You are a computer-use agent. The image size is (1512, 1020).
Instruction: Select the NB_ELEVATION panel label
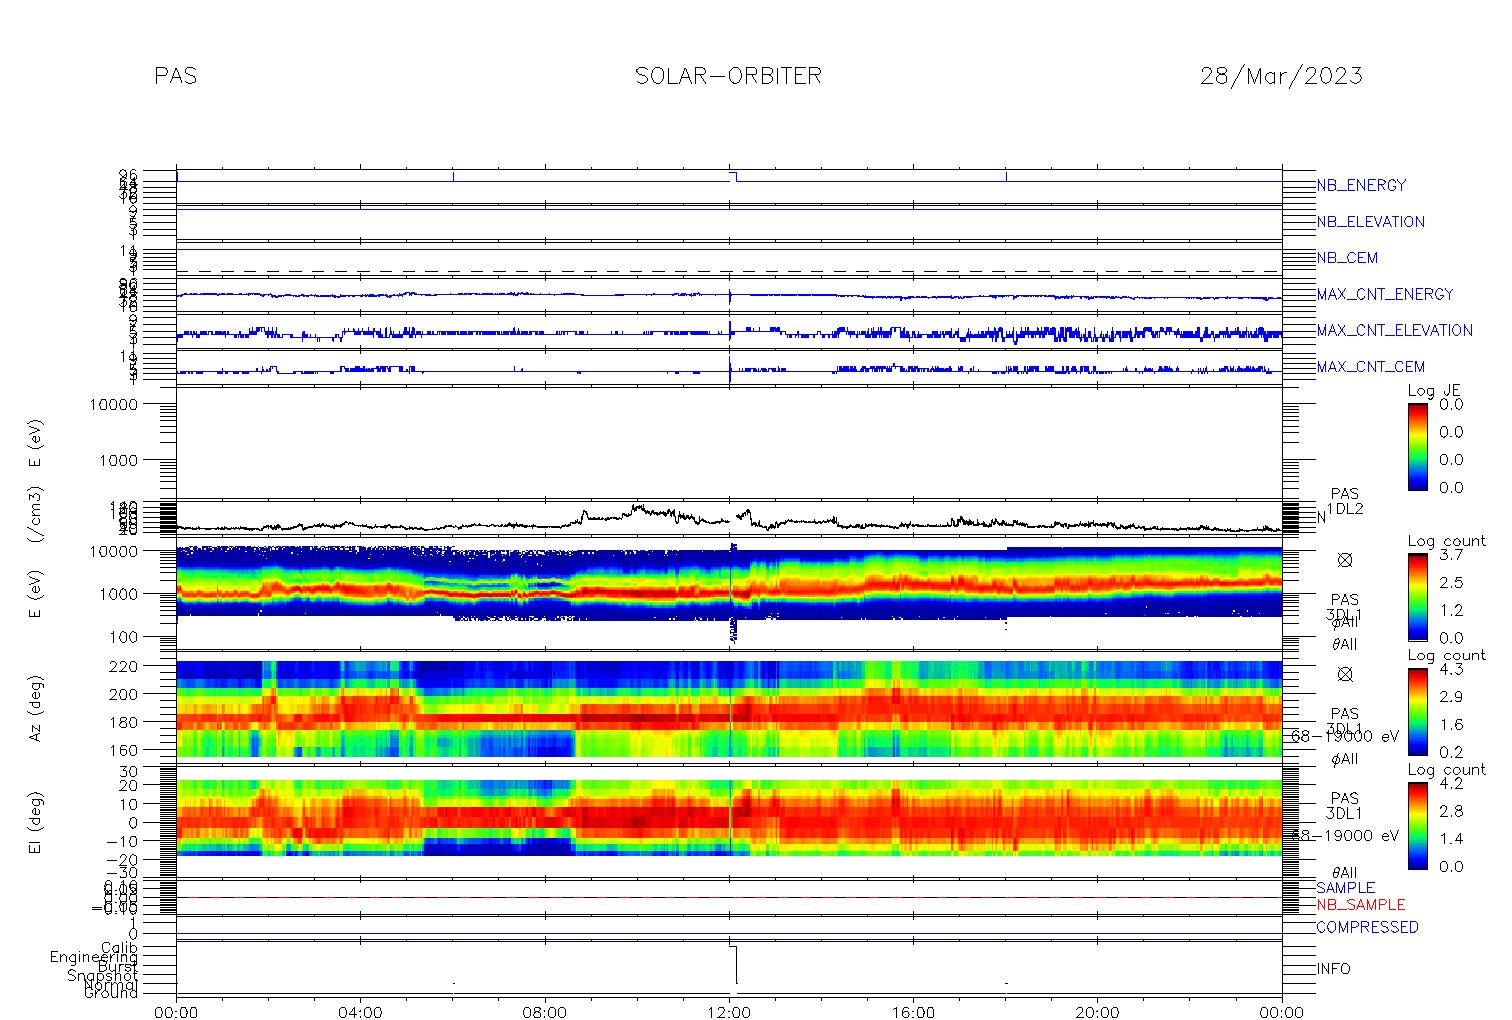[x=1370, y=222]
